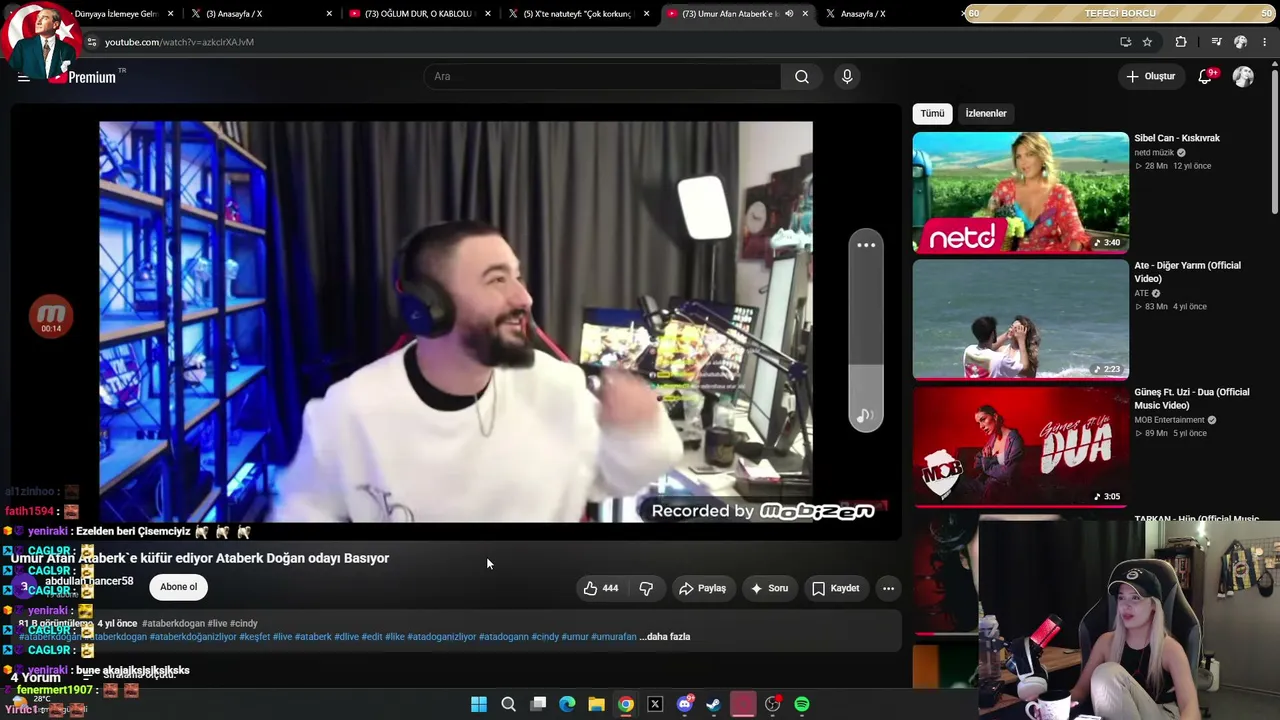Select the Tümü filter chip
1280x720 pixels.
tap(932, 114)
